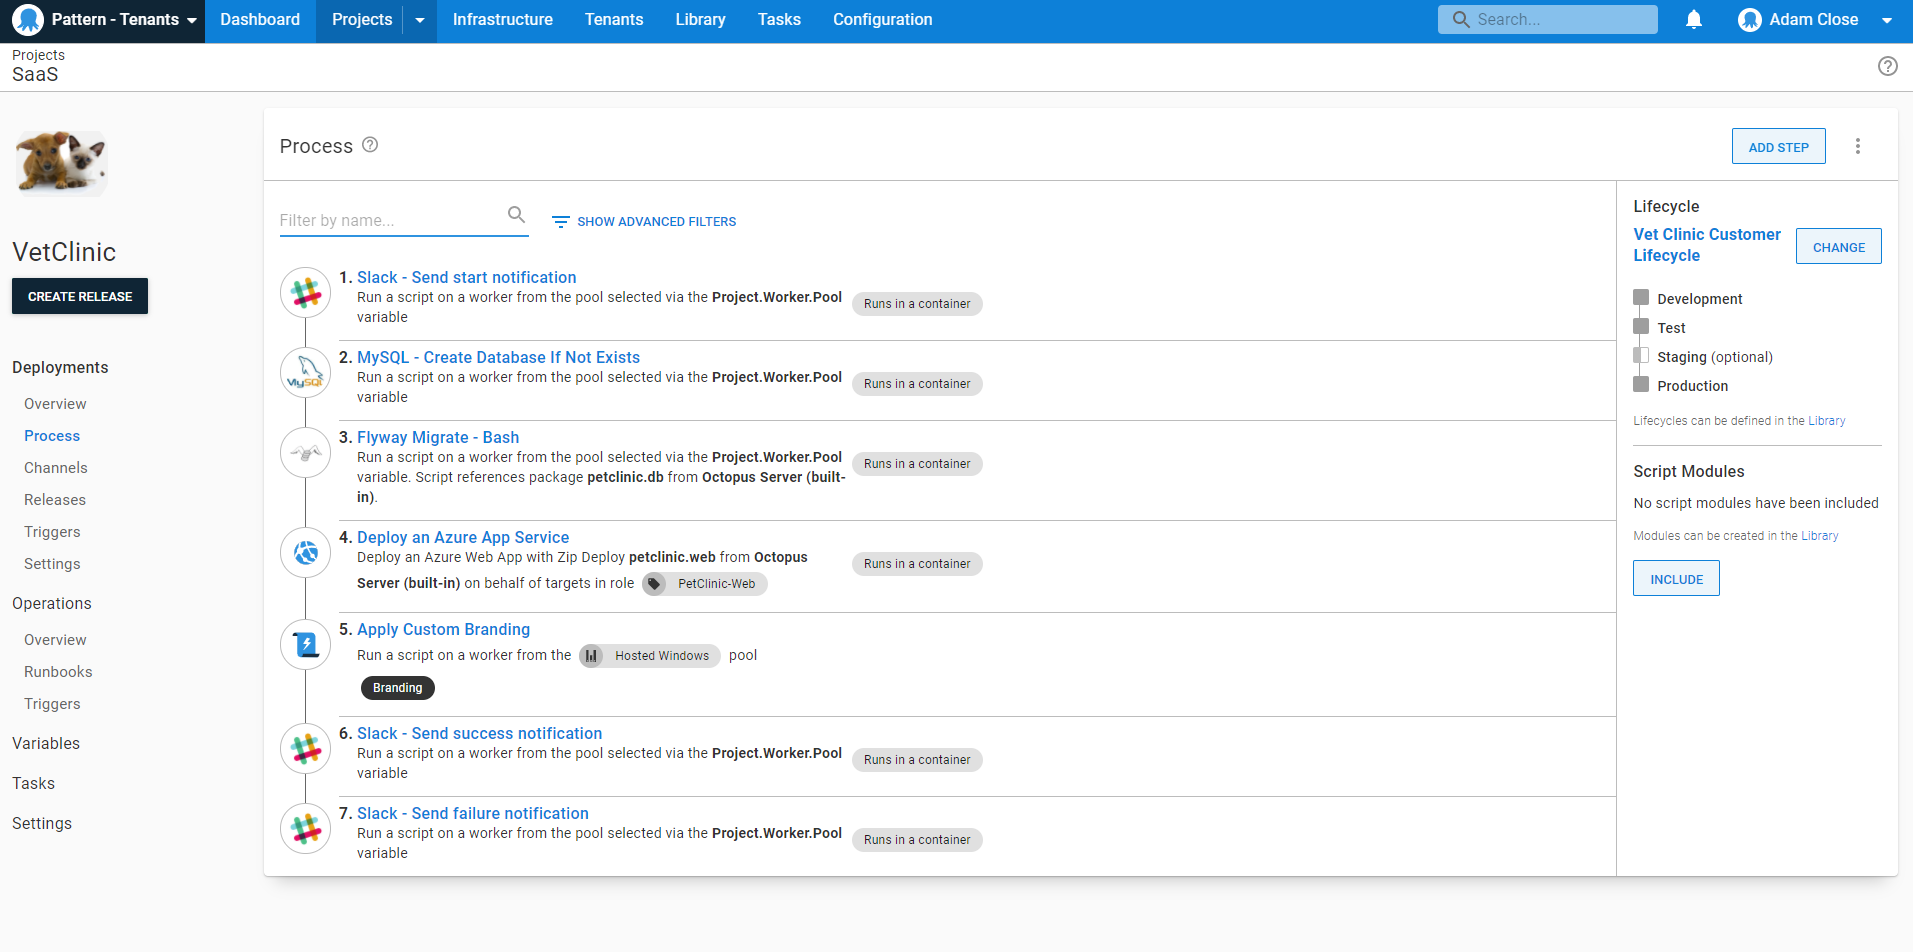Click the Add Step button
The image size is (1913, 952).
(1778, 147)
